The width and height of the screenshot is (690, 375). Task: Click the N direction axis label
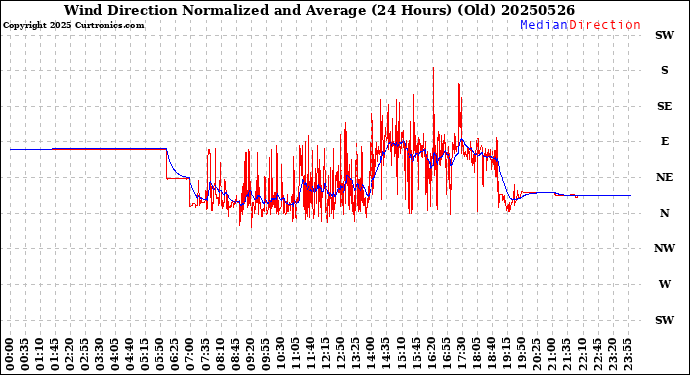pyautogui.click(x=664, y=213)
